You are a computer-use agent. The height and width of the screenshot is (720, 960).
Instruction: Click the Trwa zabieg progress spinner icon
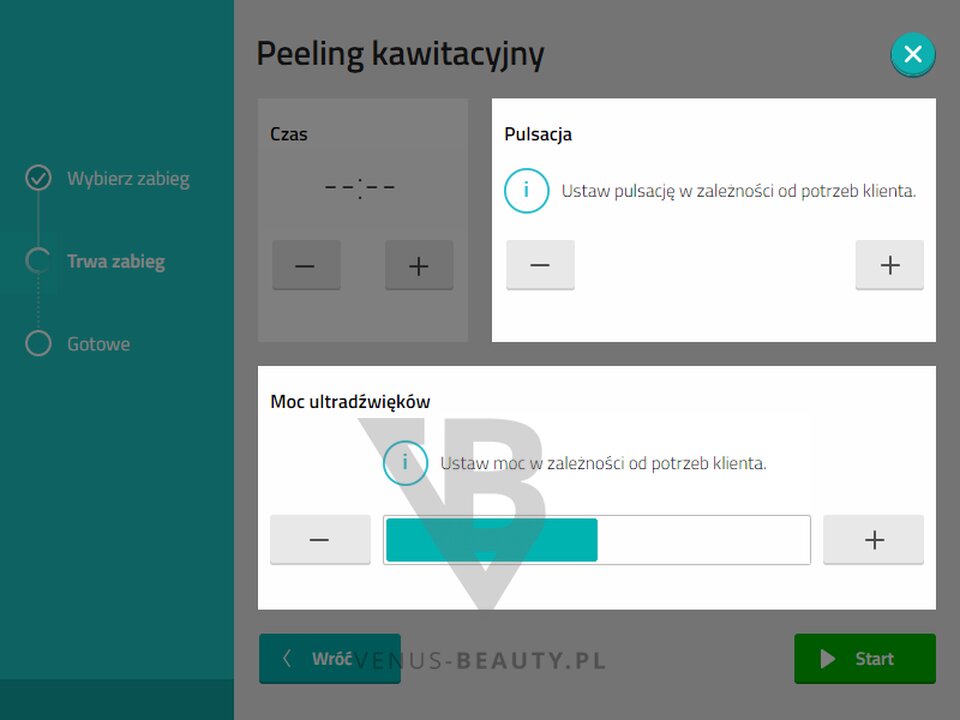pos(38,261)
